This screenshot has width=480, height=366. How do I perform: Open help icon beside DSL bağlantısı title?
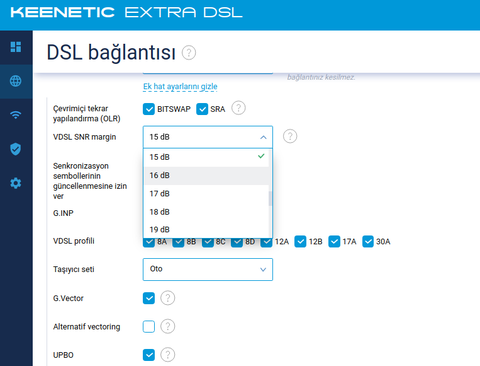[x=189, y=53]
